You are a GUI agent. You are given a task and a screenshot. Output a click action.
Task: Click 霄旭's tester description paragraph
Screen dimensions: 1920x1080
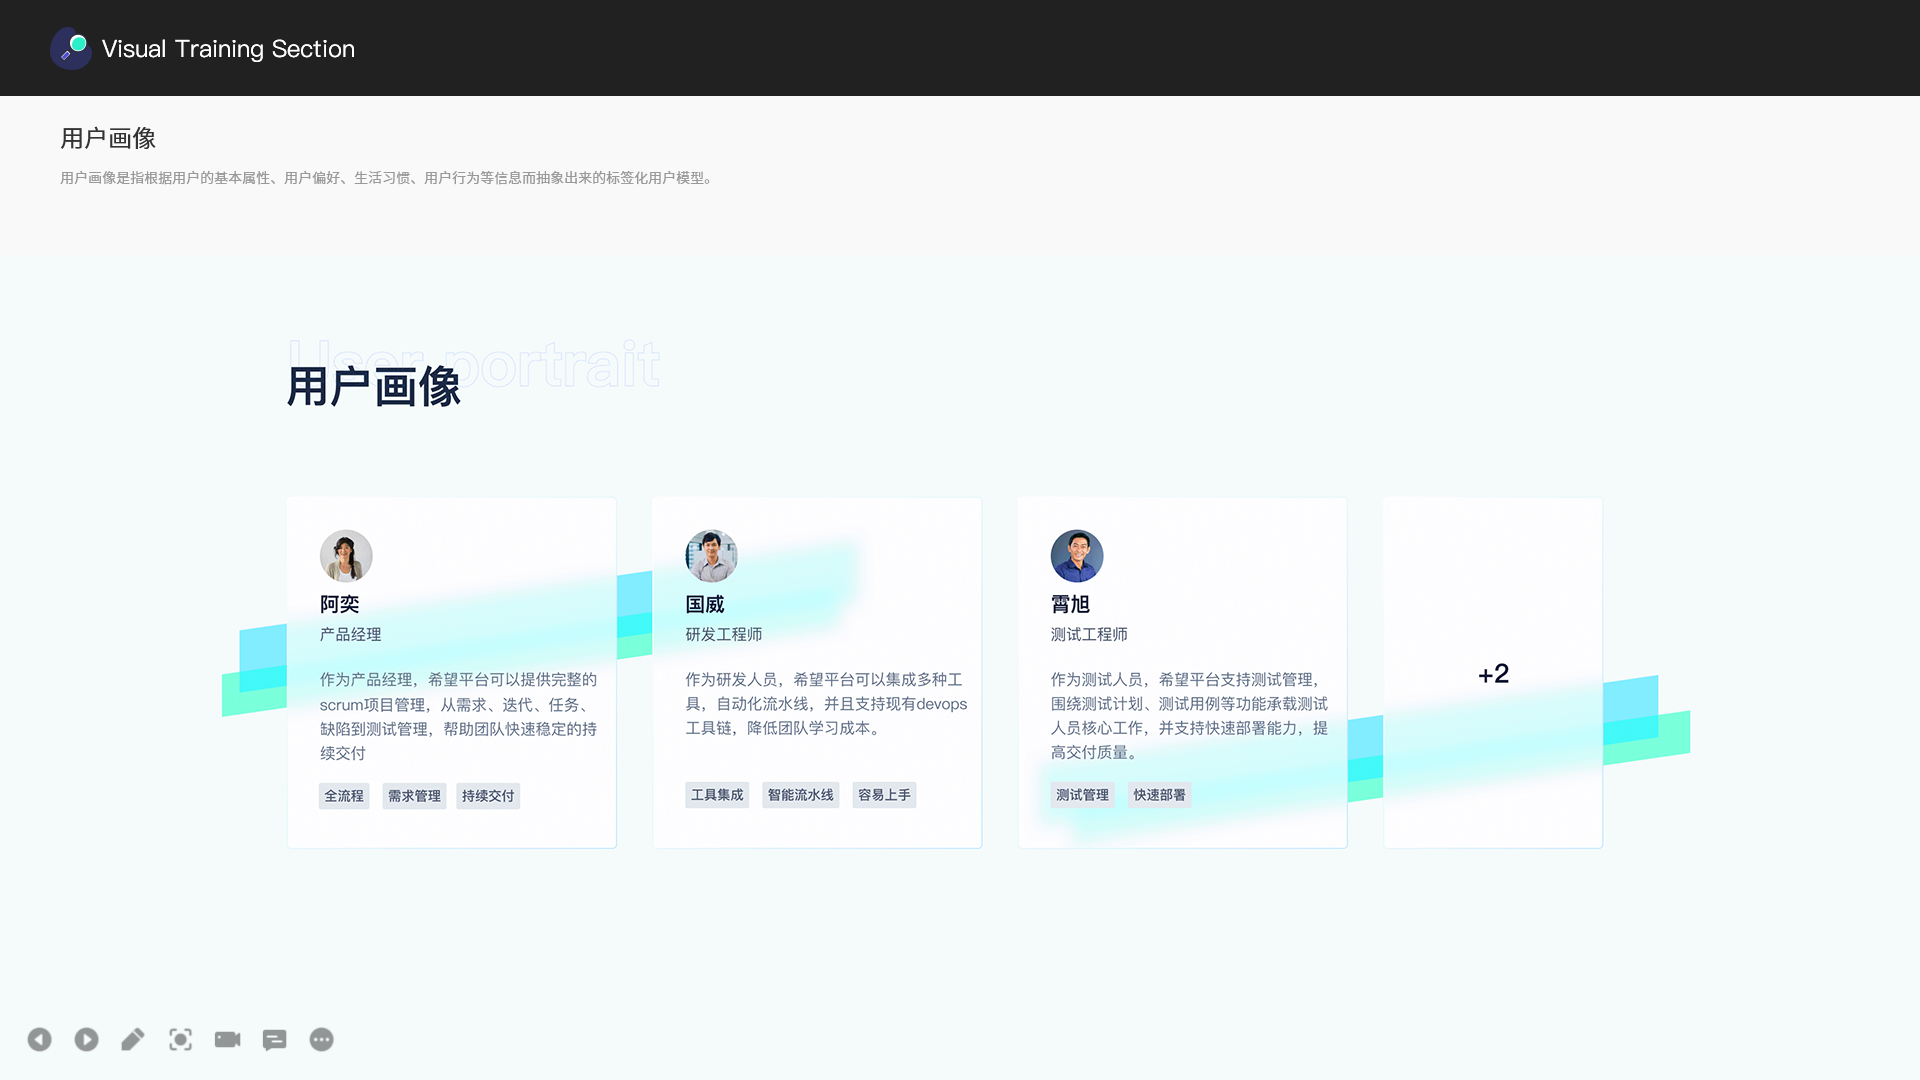click(1190, 716)
